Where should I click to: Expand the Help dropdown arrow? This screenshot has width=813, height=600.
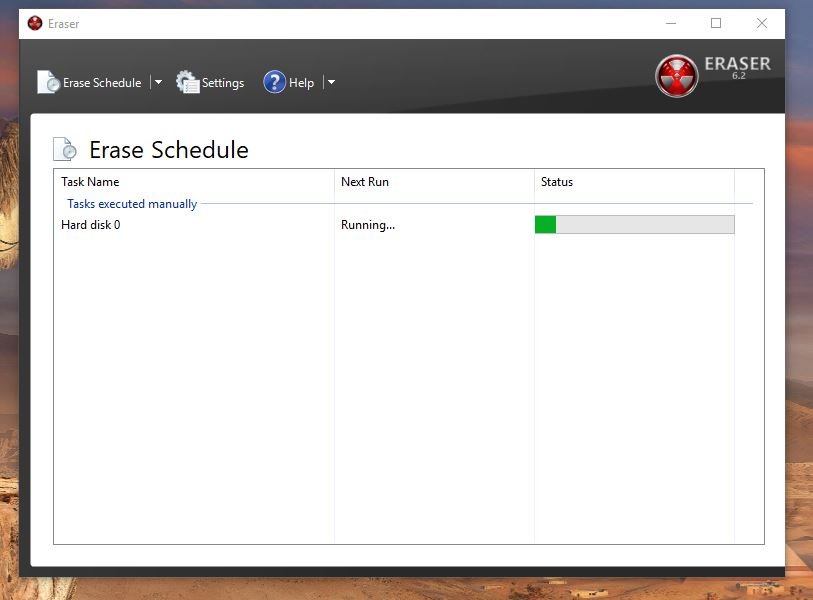click(x=331, y=82)
